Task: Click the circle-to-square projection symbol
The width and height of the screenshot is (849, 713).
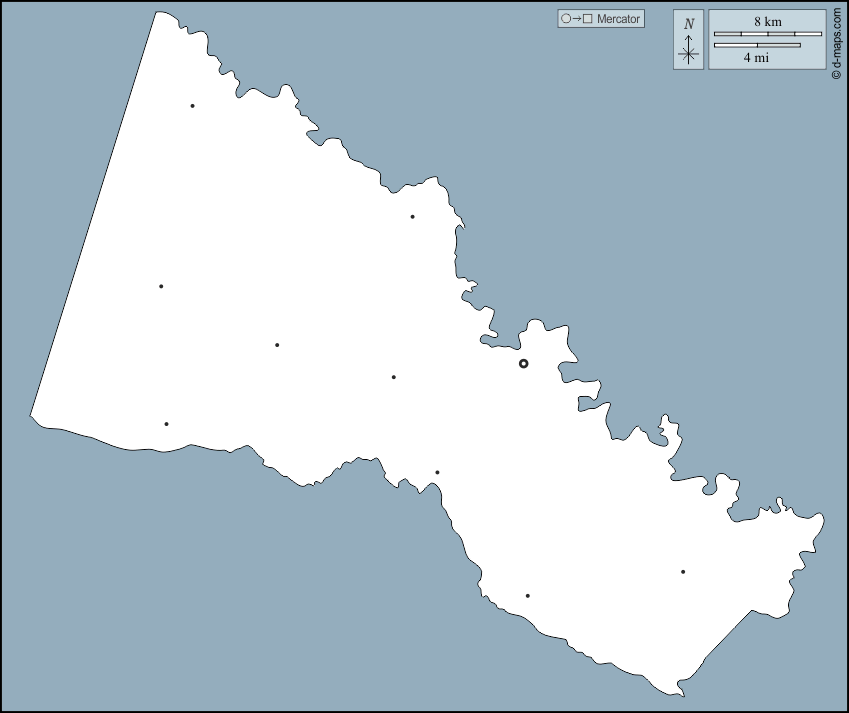Action: tap(577, 19)
